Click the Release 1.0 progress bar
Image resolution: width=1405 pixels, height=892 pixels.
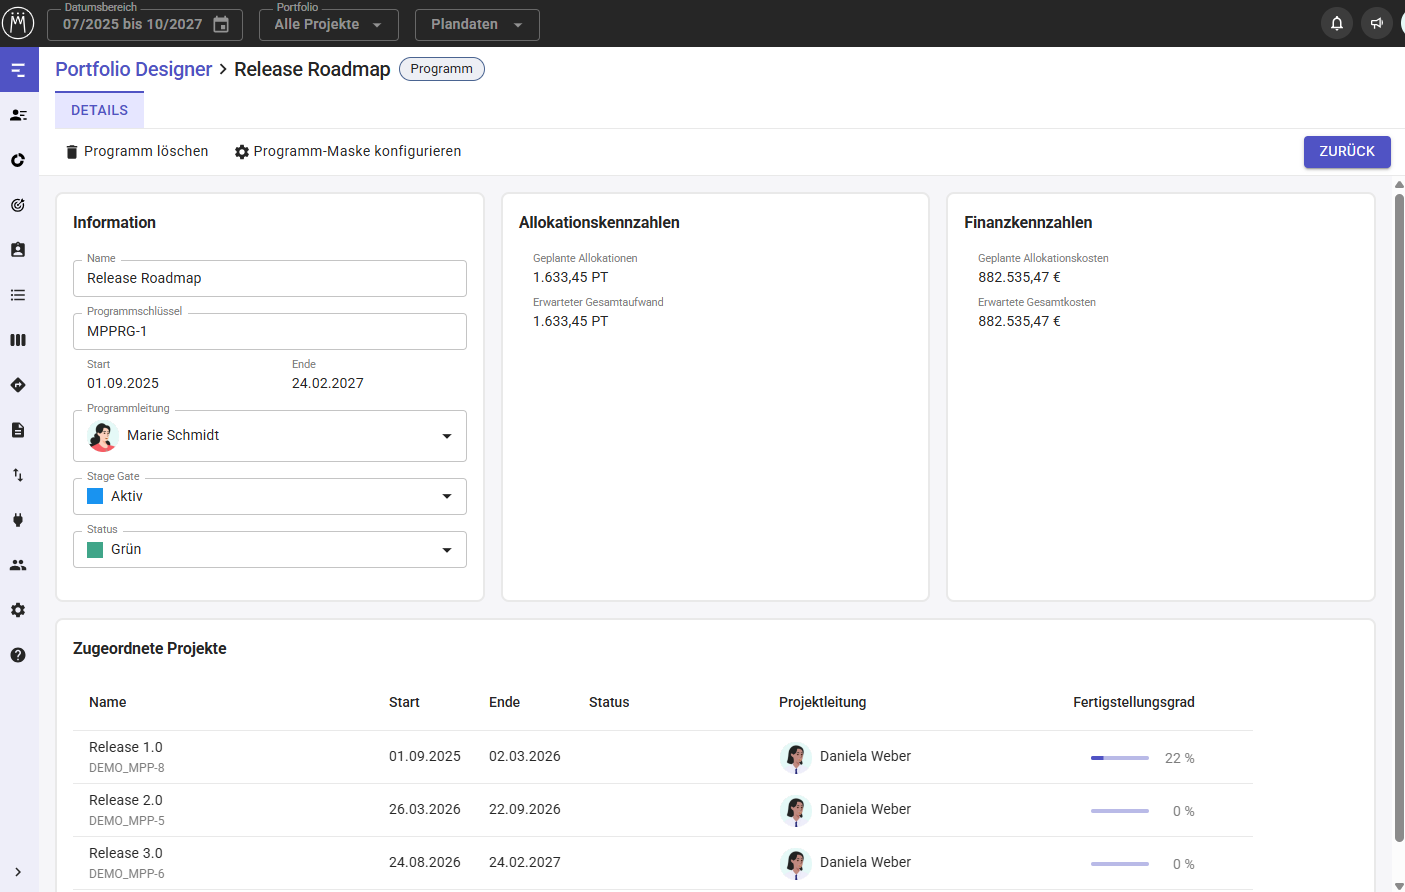click(x=1119, y=758)
